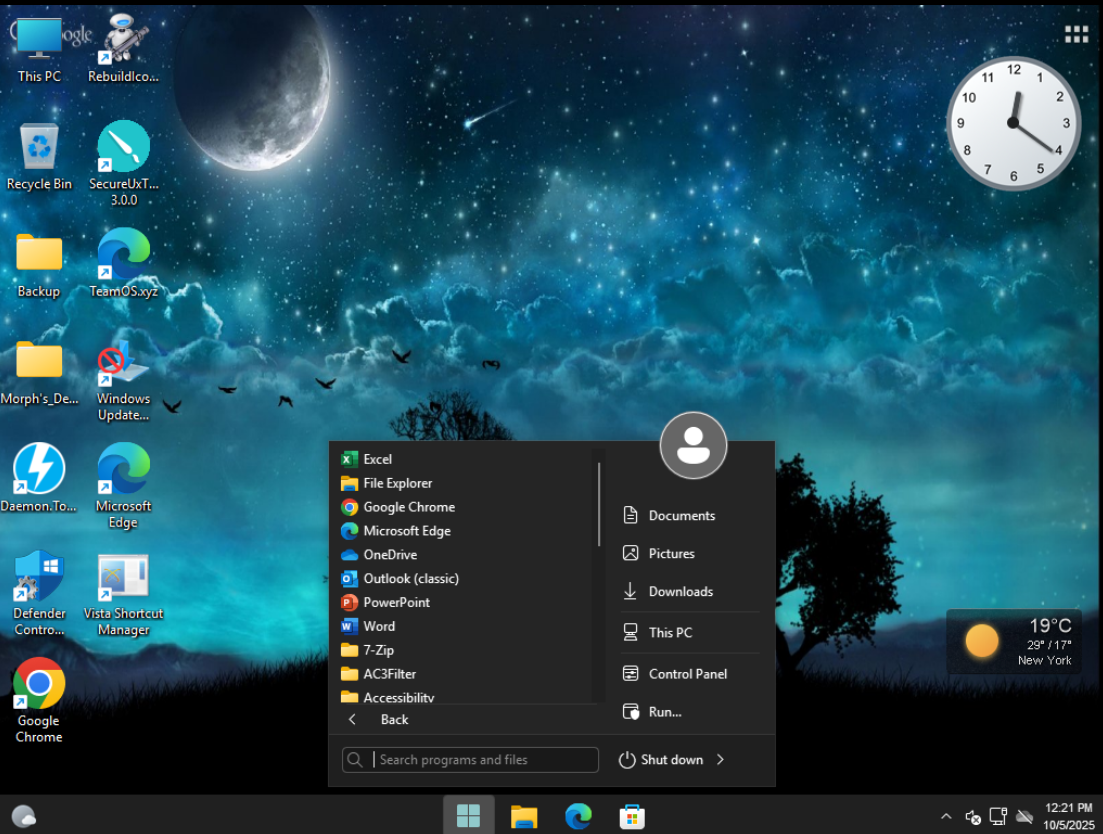Image resolution: width=1103 pixels, height=834 pixels.
Task: Expand the 7-Zip folder in programs
Action: (378, 650)
